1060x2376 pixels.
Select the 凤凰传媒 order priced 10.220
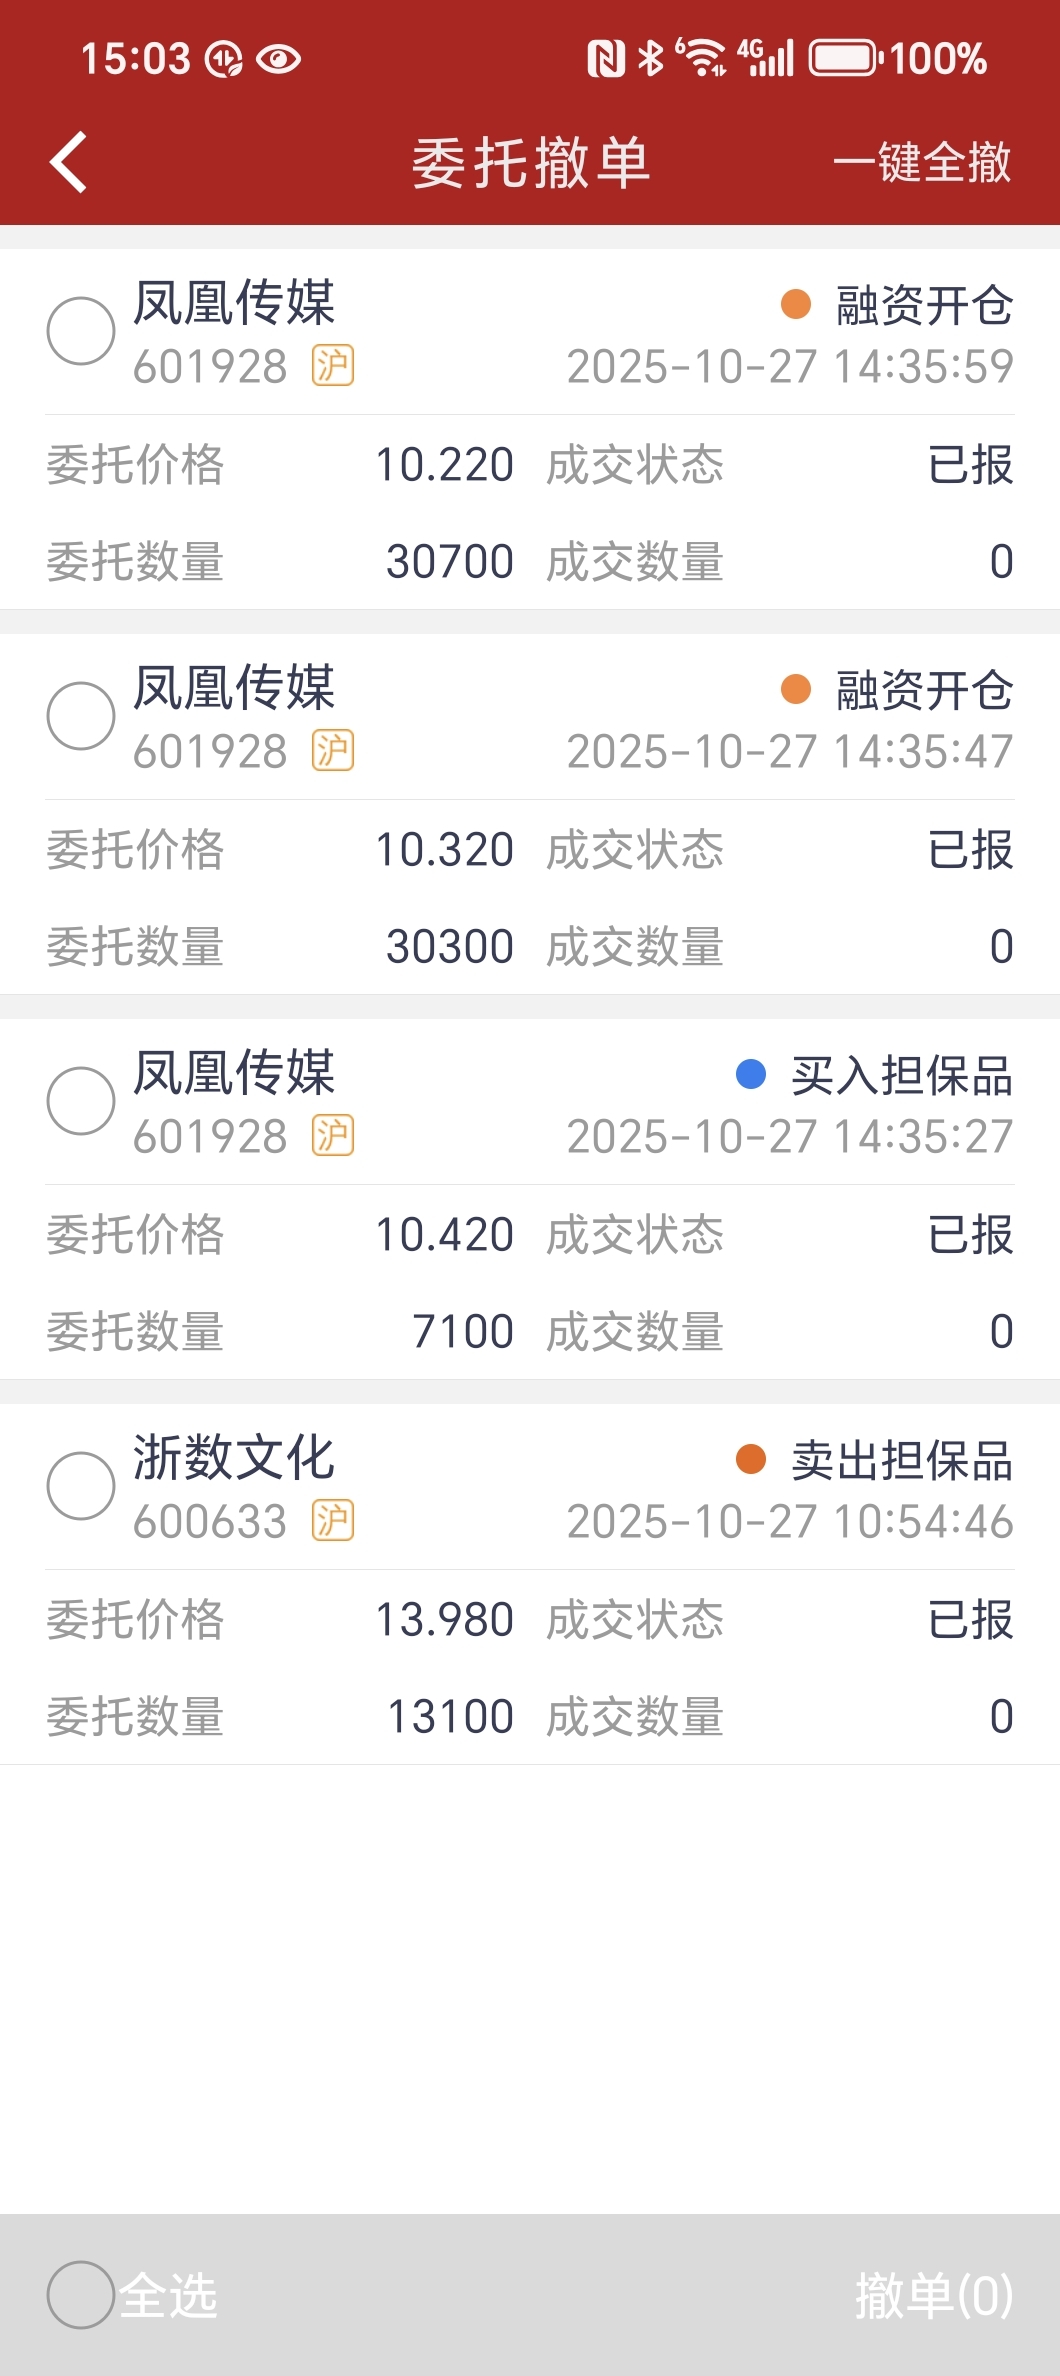tap(81, 331)
